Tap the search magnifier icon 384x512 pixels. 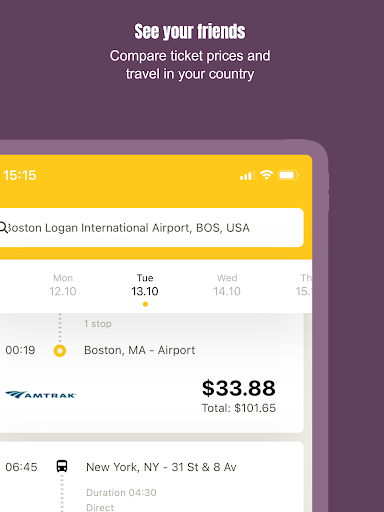(3, 228)
